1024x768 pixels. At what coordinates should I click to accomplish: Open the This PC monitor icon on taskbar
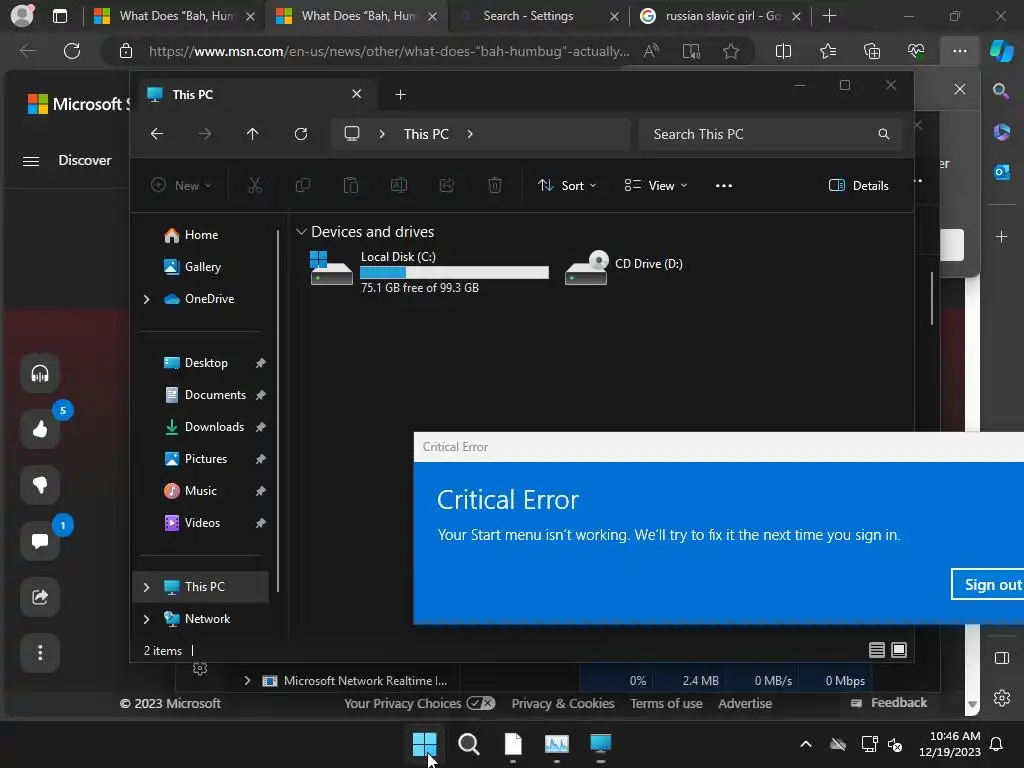point(600,744)
